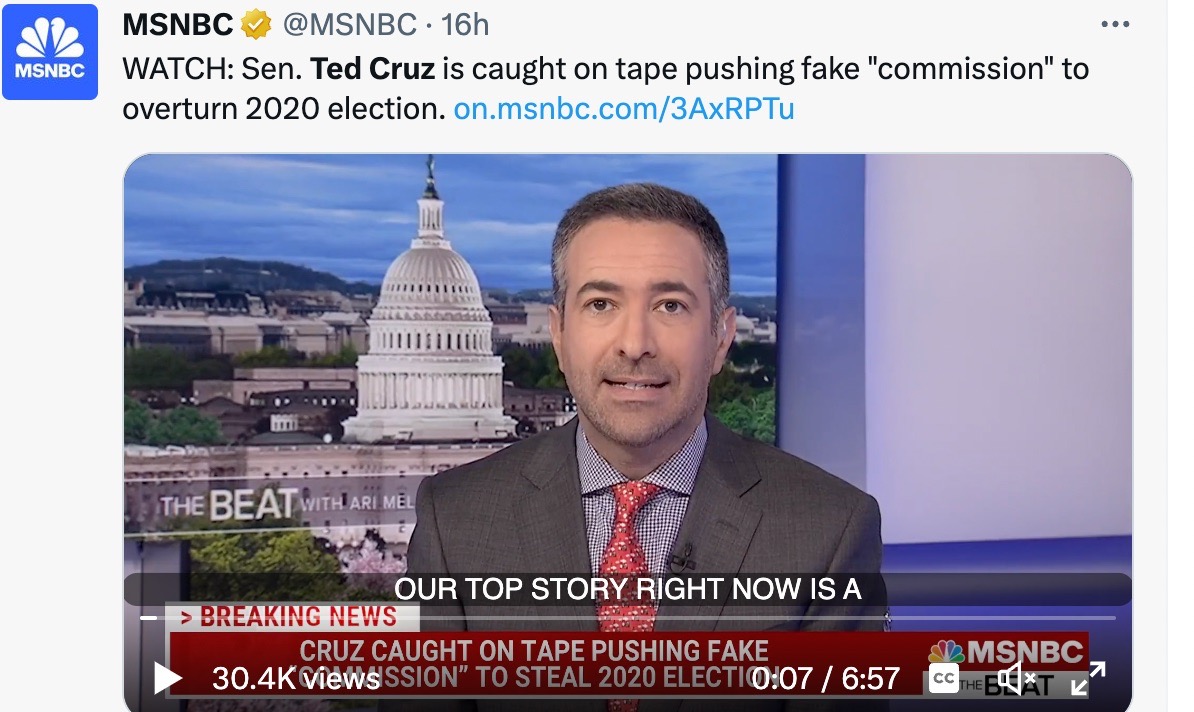Expand the video to fullscreen

(x=1088, y=678)
